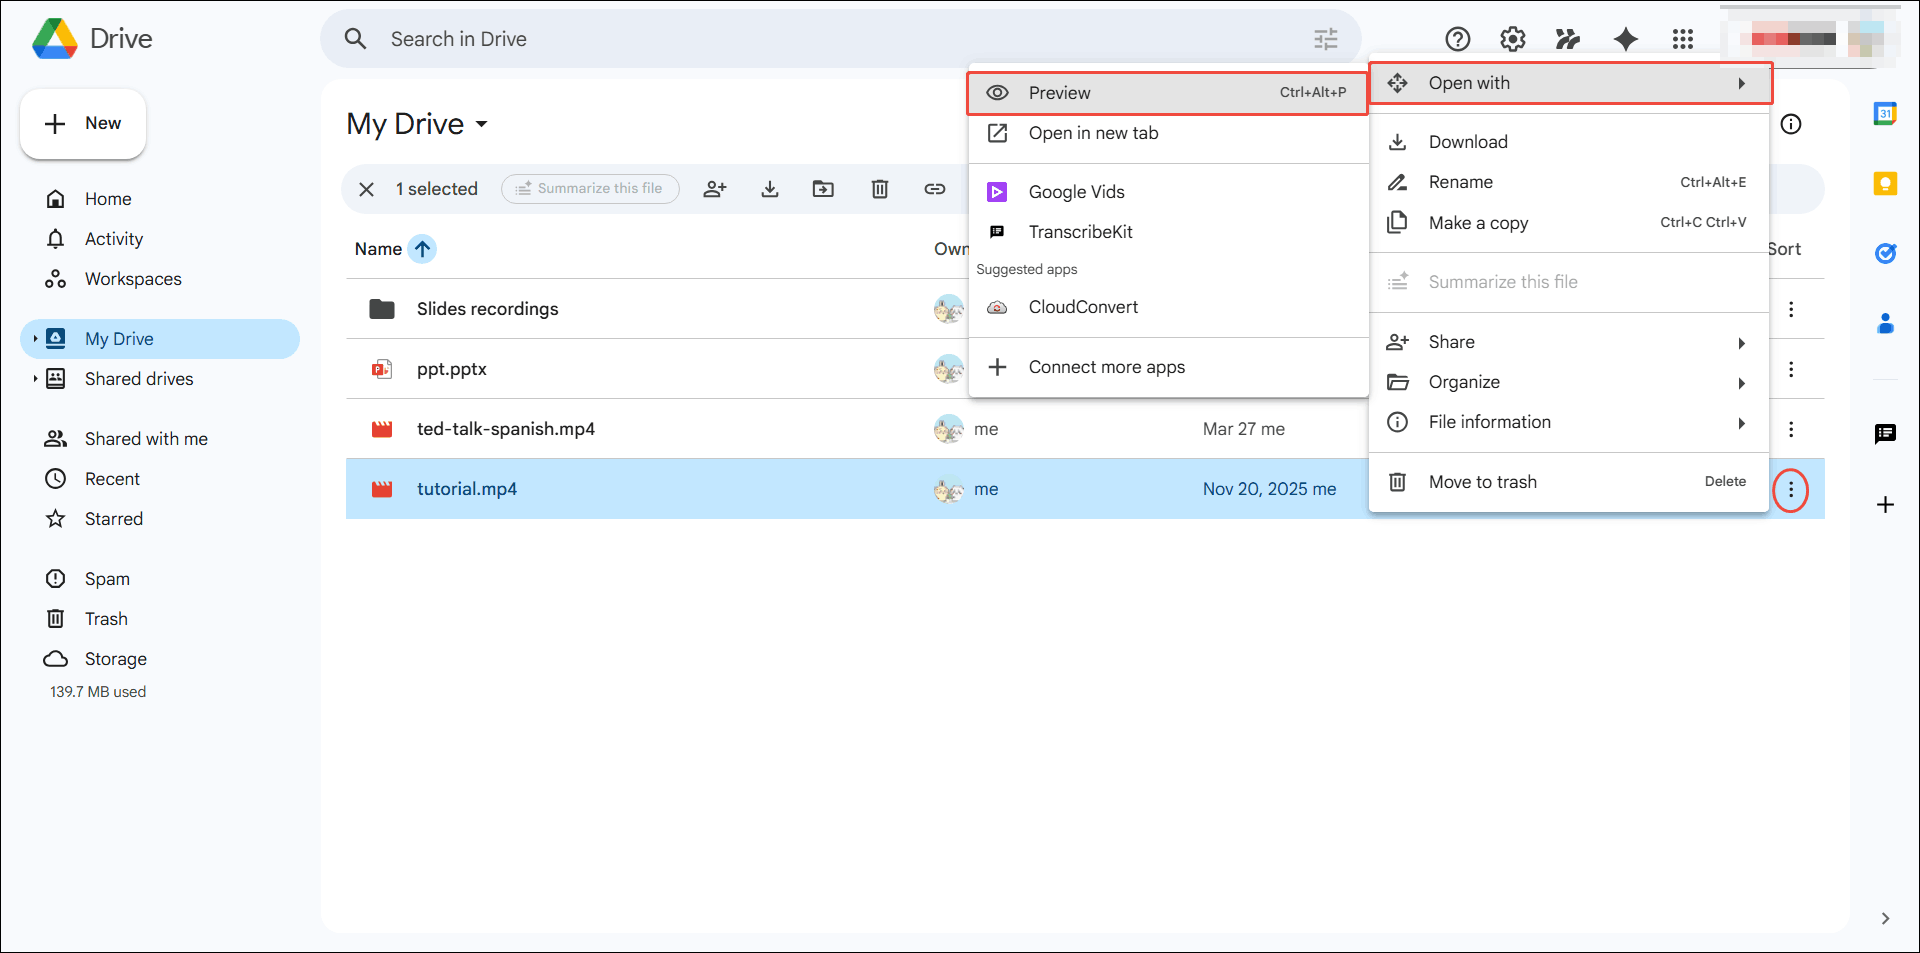Choose Make a copy from the menu

tap(1478, 223)
